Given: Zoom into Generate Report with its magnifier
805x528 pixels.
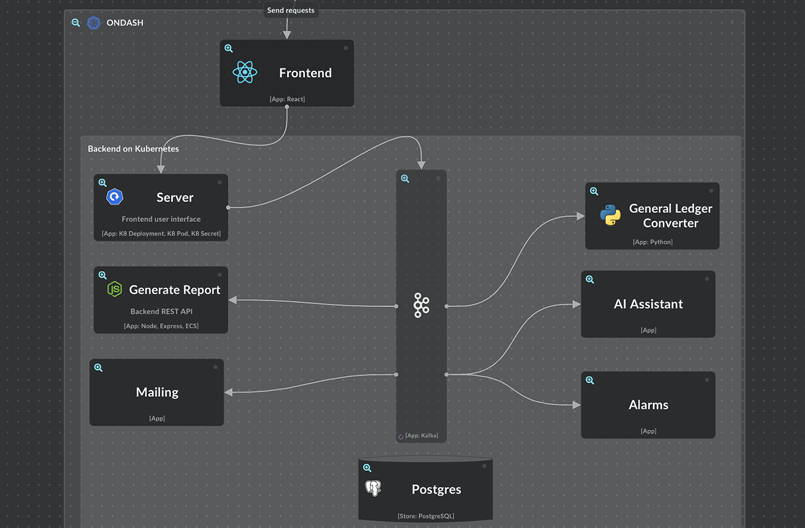Looking at the screenshot, I should click(x=103, y=275).
